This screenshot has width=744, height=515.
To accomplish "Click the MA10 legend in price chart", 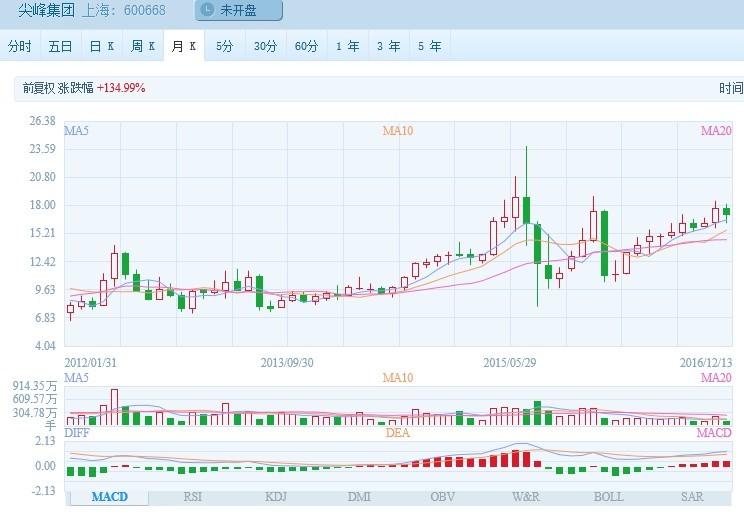I will coord(398,131).
